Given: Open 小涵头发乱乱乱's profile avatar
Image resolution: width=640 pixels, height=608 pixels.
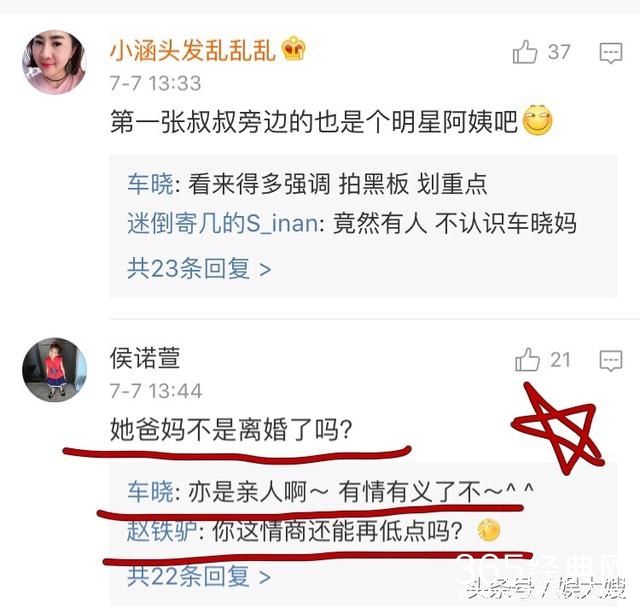Looking at the screenshot, I should pos(54,62).
